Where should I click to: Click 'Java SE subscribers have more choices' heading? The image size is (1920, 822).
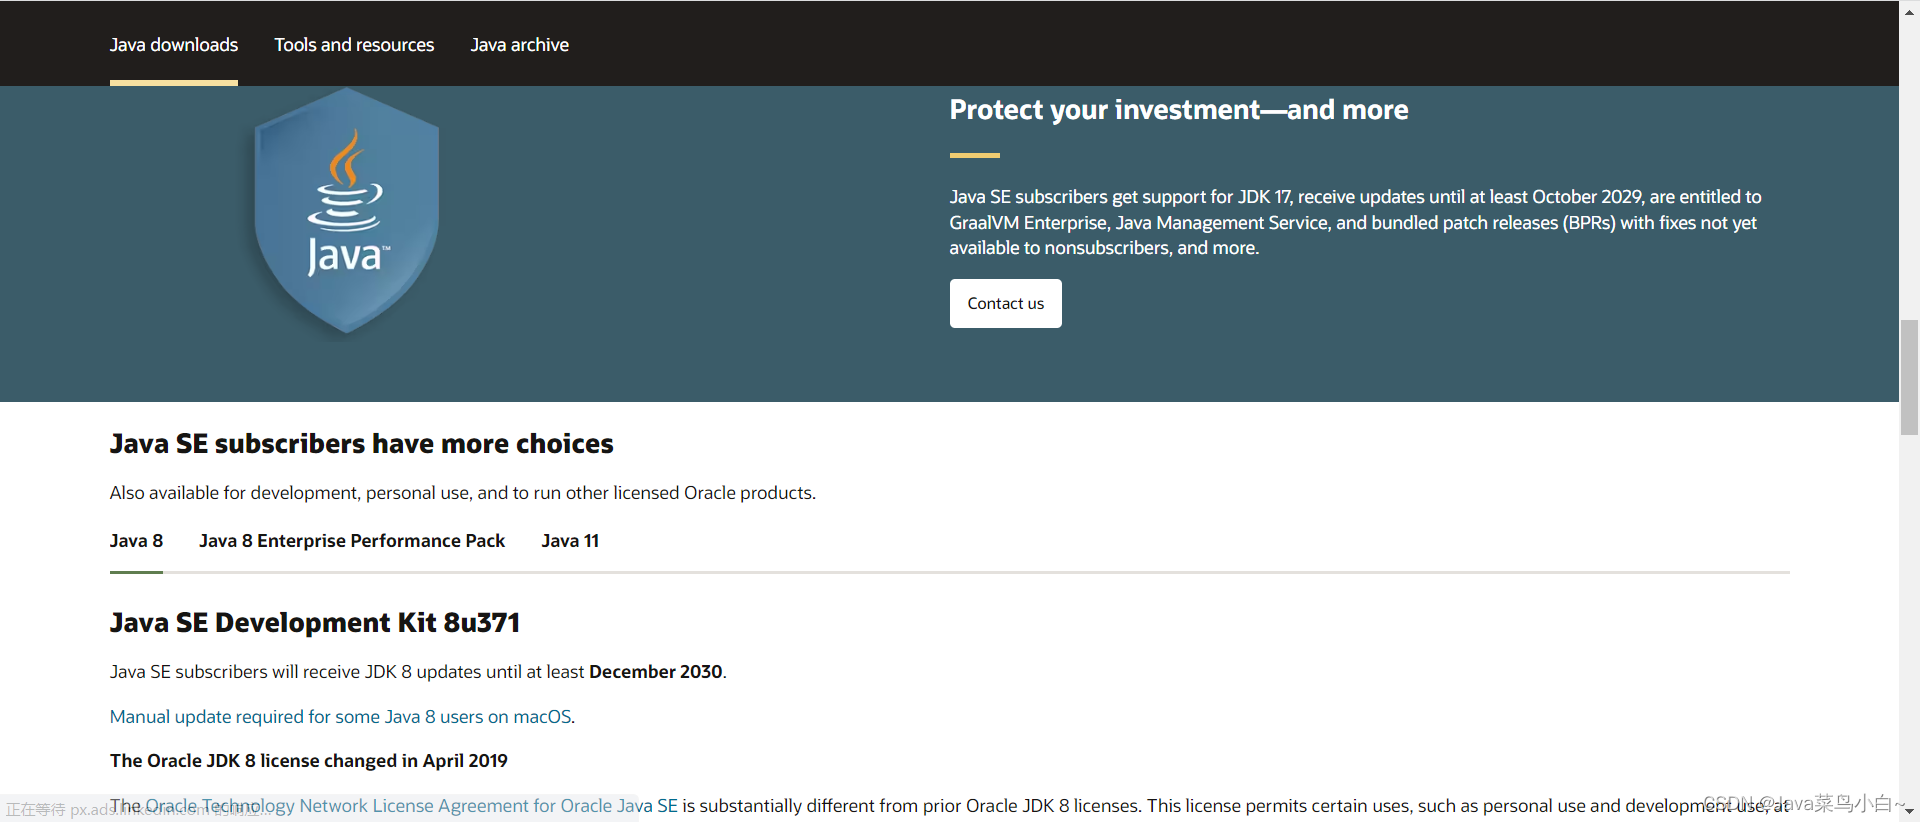pos(362,444)
